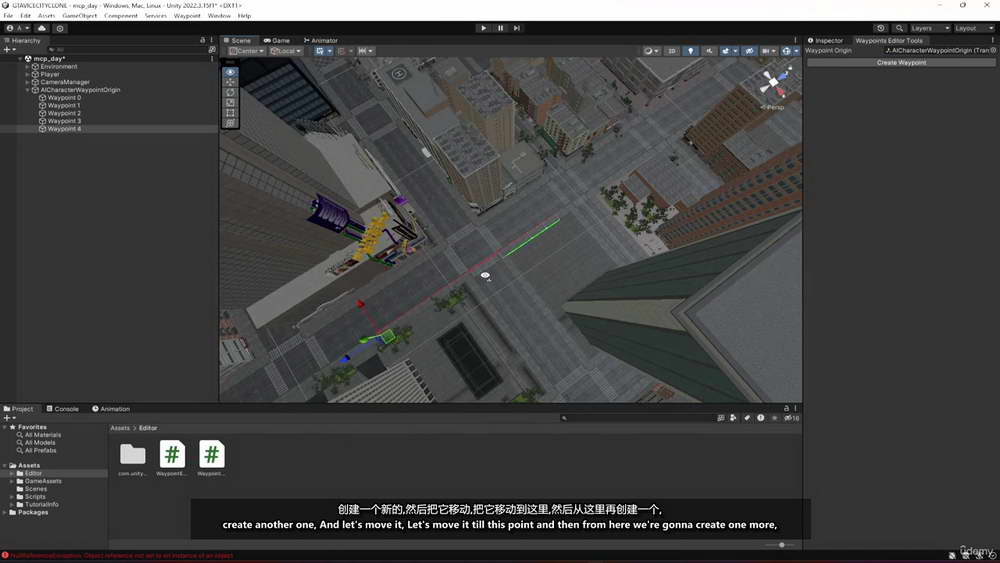Click the Hierarchy search field
The image size is (1000, 563).
pyautogui.click(x=126, y=49)
